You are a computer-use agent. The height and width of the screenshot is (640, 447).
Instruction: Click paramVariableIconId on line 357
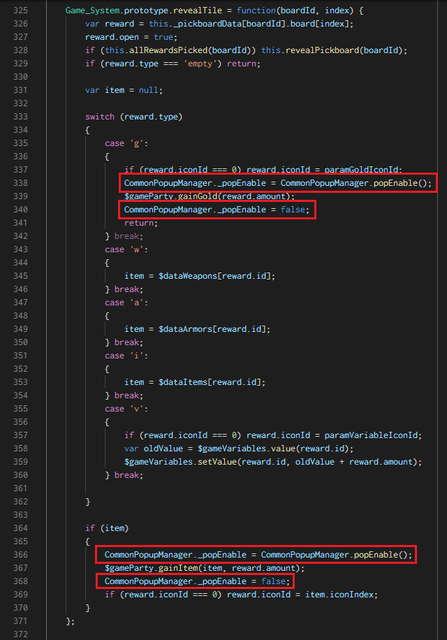pos(372,435)
